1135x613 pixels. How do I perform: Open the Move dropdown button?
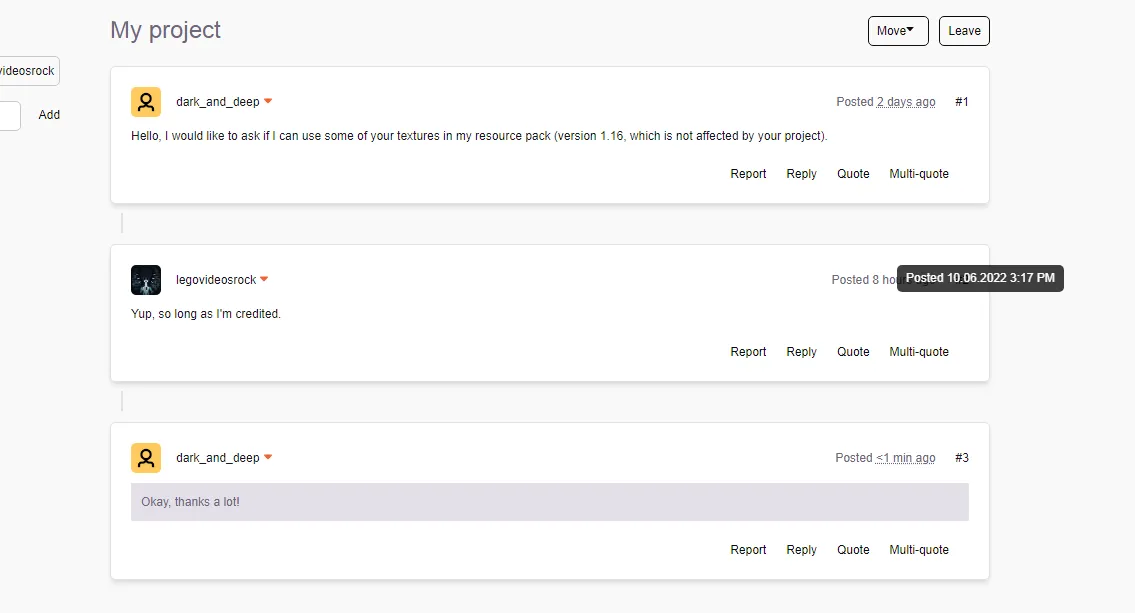[897, 31]
